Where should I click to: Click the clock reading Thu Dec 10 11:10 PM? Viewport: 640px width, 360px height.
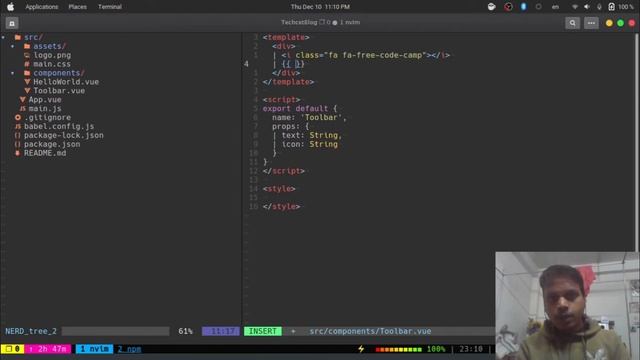tap(320, 7)
